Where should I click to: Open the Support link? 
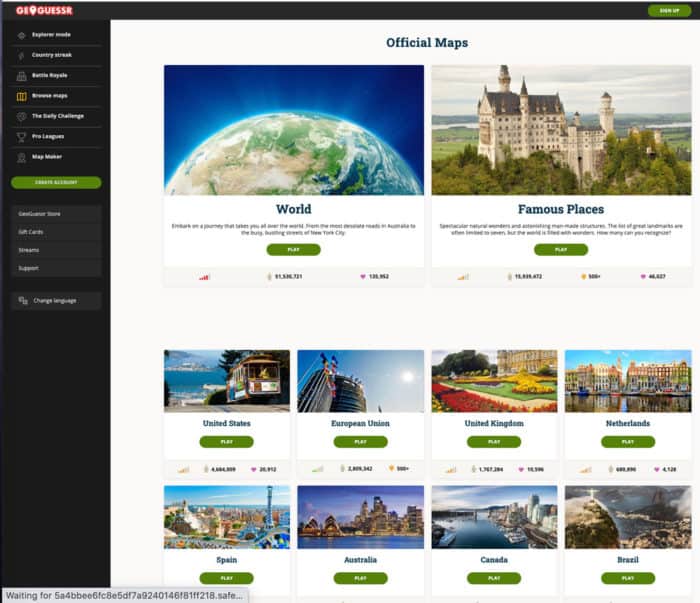click(57, 268)
